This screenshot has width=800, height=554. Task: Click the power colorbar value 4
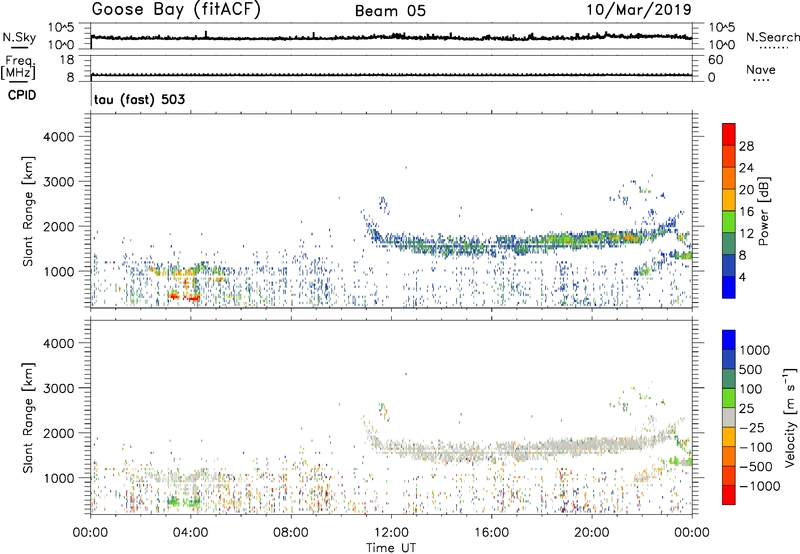(x=743, y=278)
